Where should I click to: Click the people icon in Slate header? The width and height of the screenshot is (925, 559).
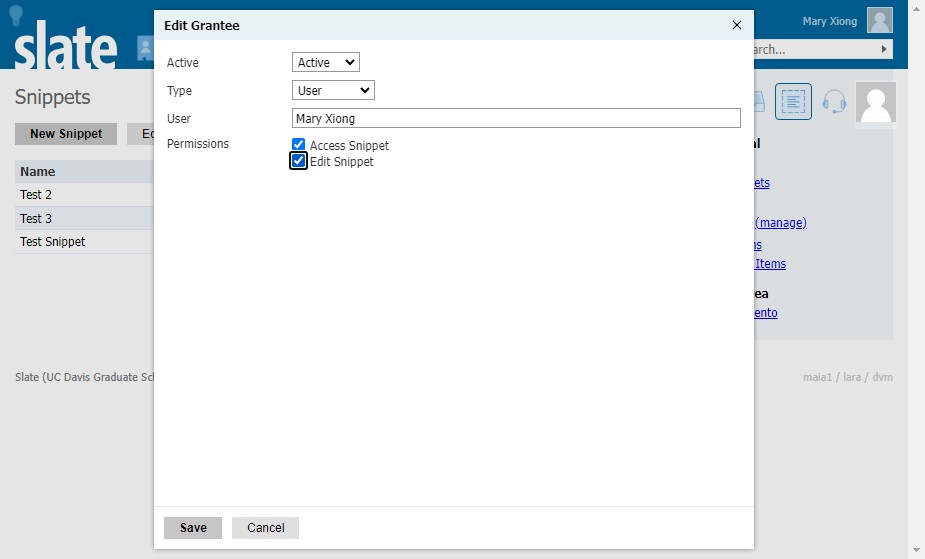click(x=145, y=48)
